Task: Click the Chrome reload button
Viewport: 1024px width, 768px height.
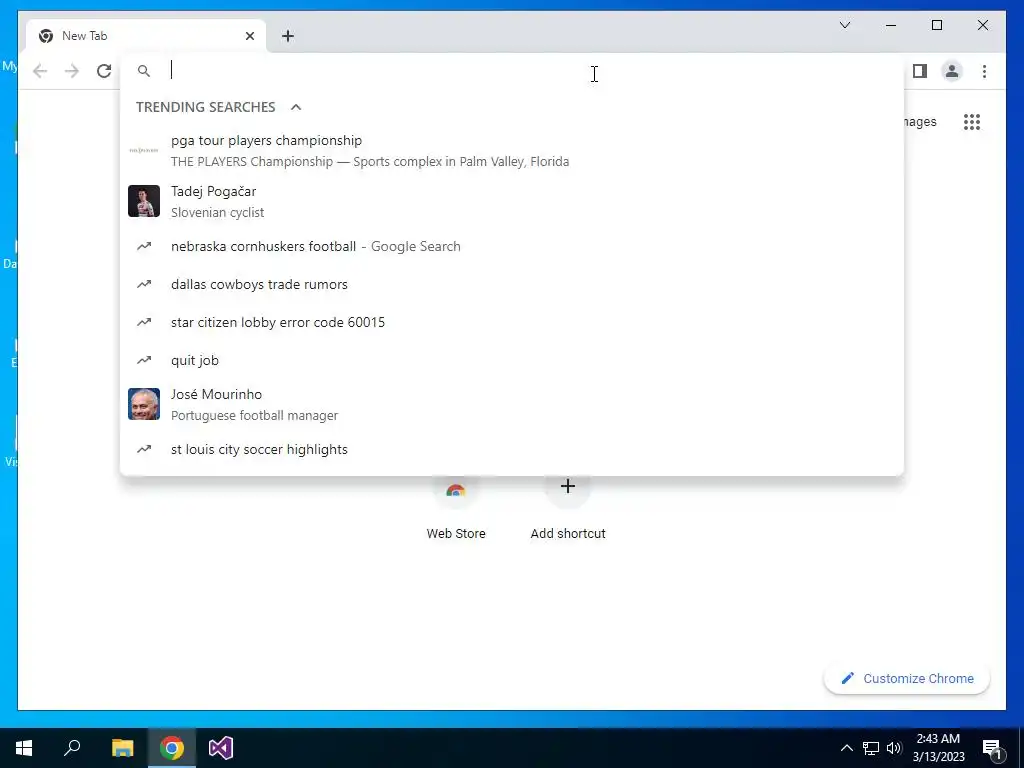Action: click(104, 71)
